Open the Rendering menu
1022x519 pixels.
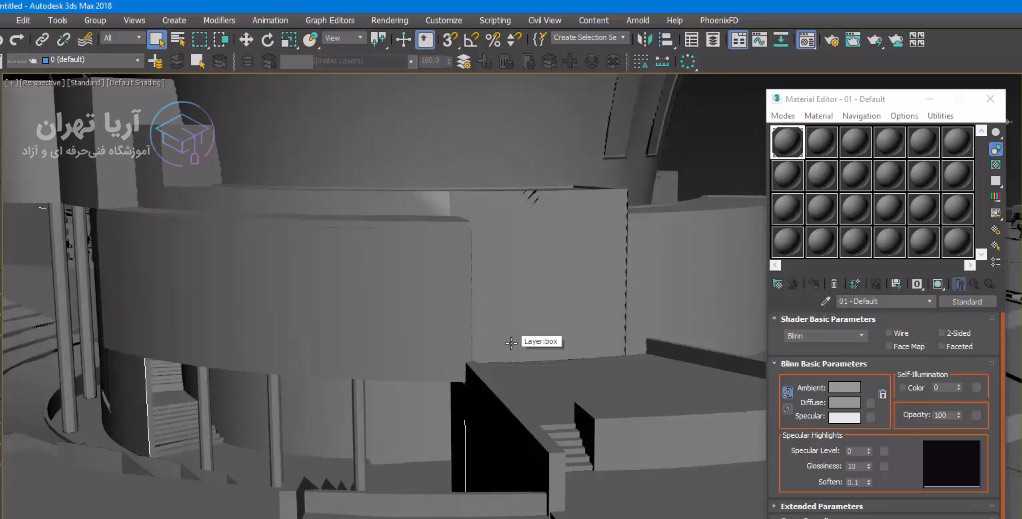(389, 20)
